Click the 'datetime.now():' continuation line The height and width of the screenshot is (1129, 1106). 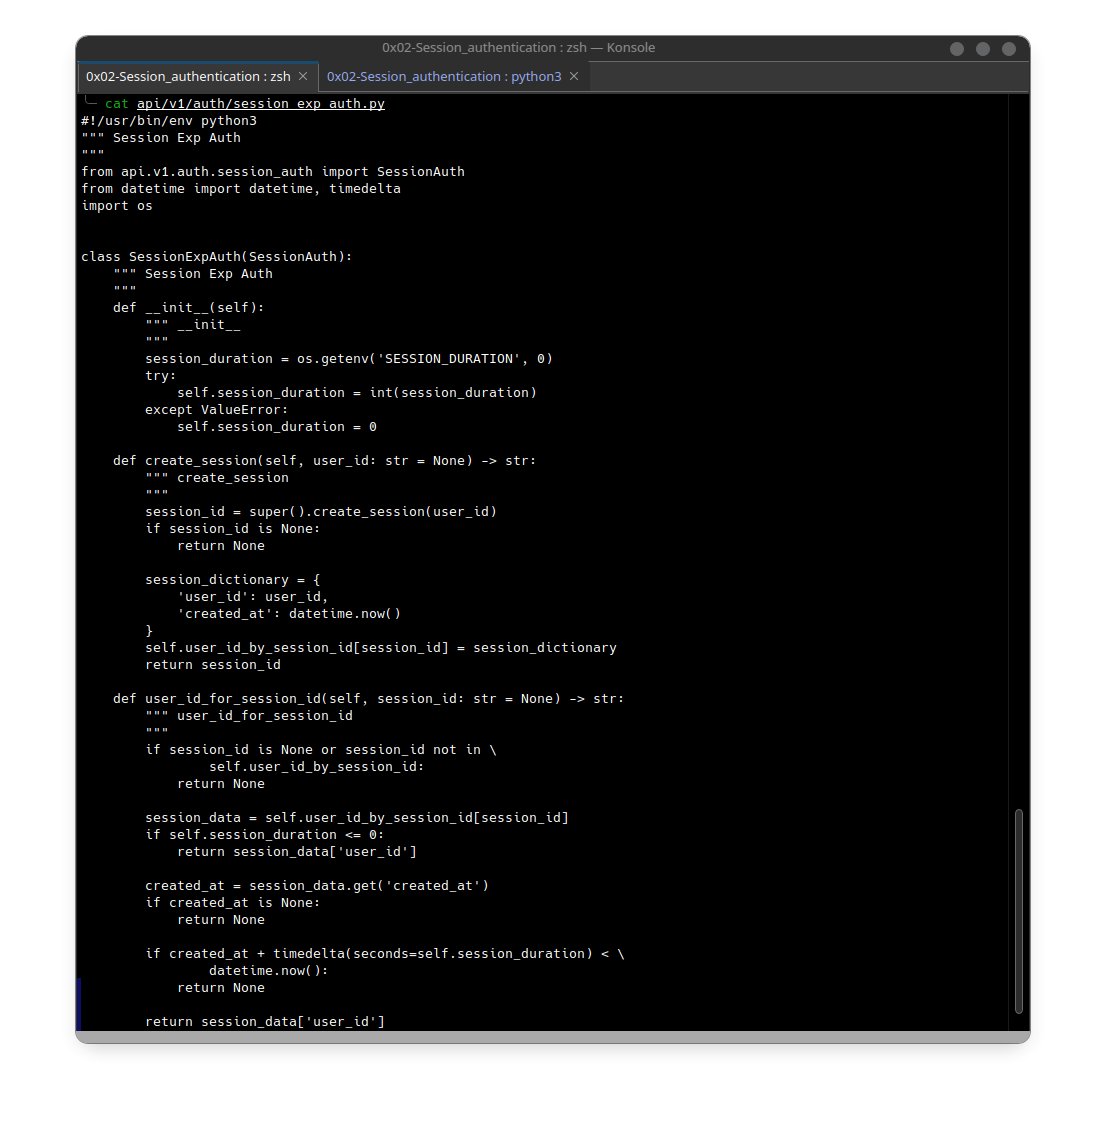(269, 971)
